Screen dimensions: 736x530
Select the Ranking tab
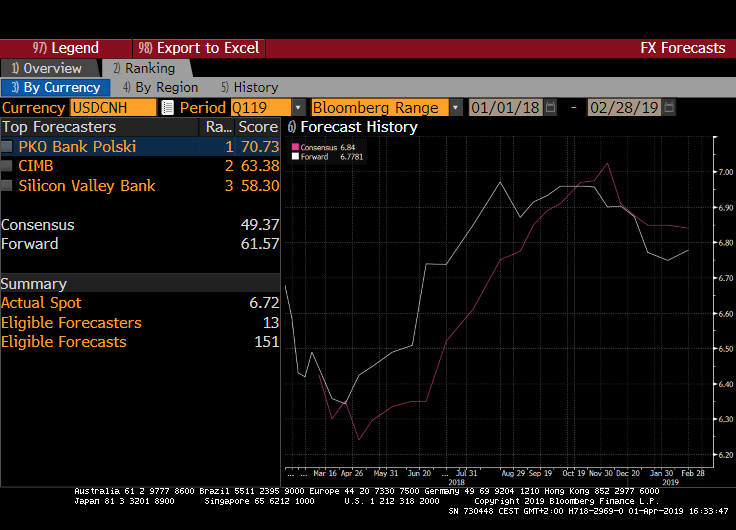pyautogui.click(x=143, y=68)
